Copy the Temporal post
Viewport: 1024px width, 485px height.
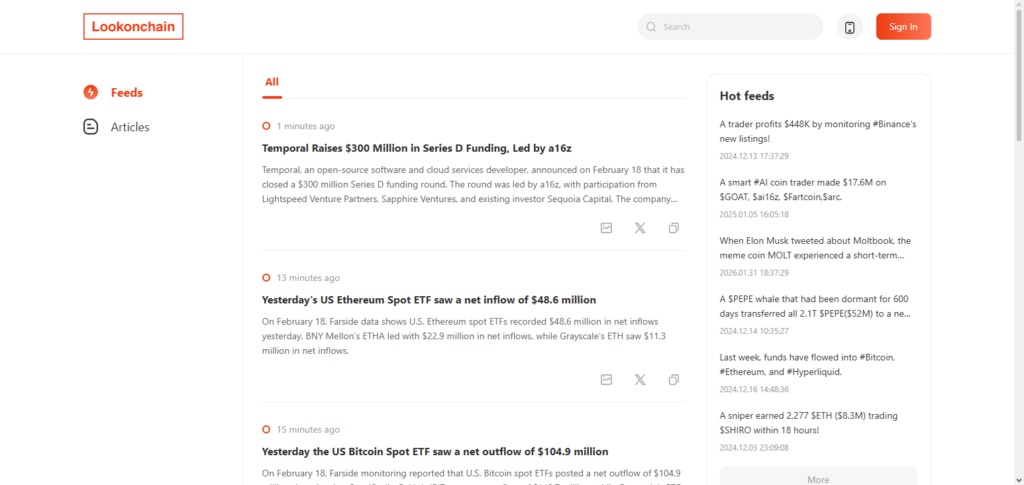click(x=674, y=228)
